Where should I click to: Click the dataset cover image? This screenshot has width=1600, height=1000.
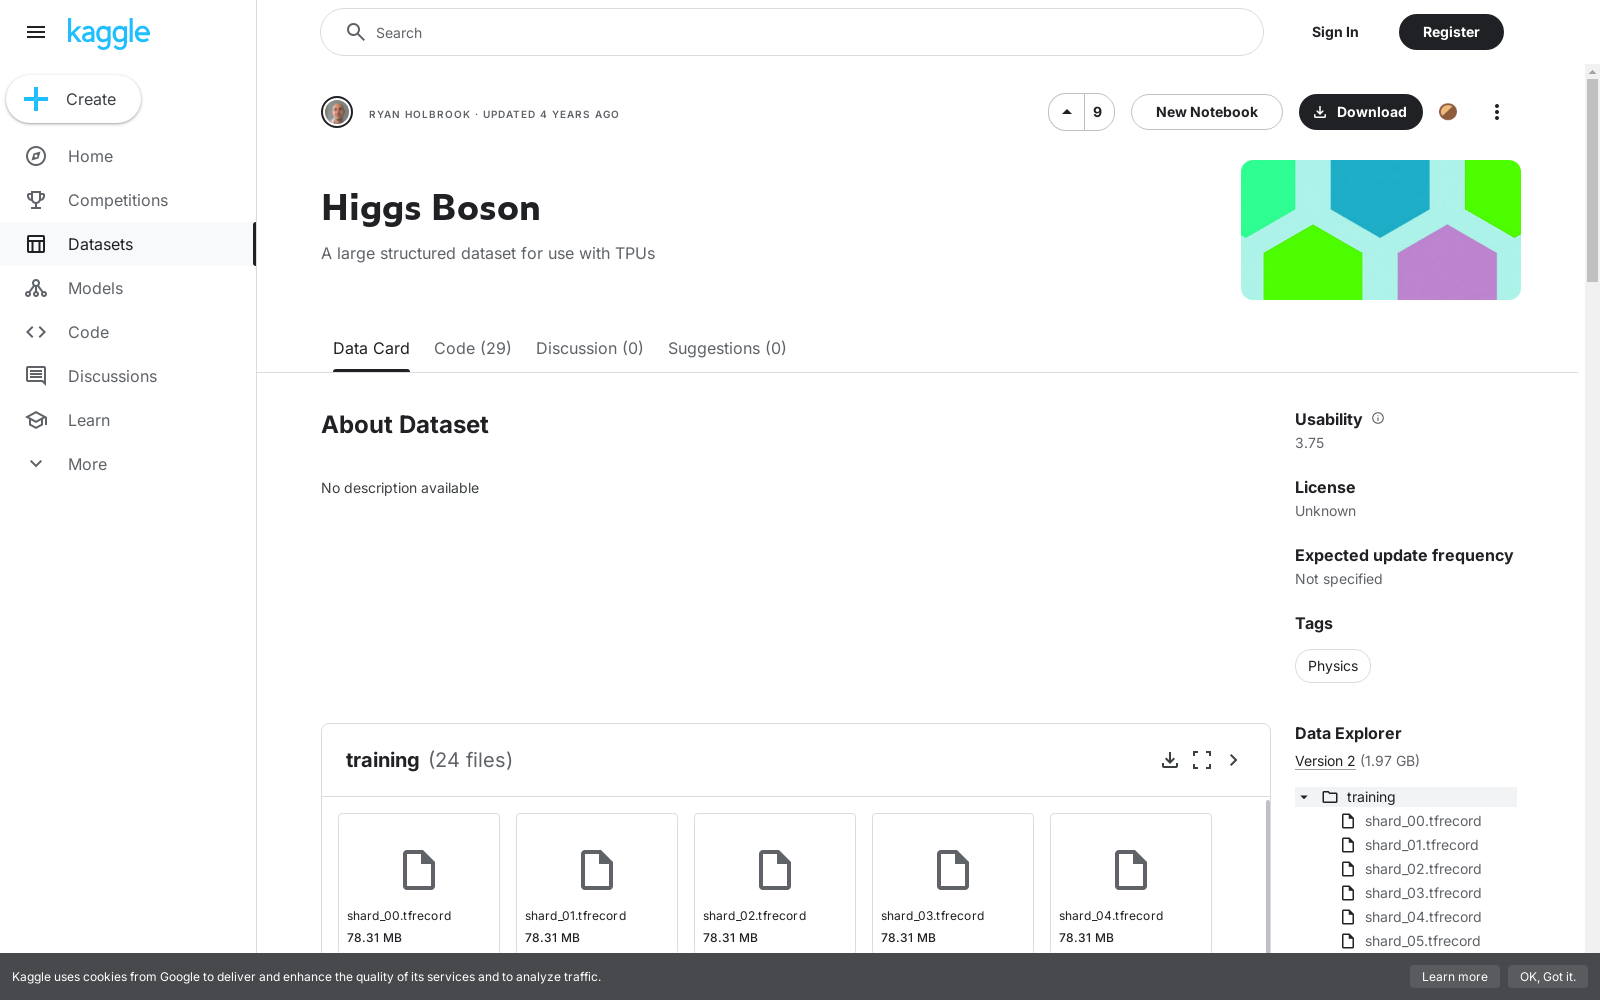tap(1381, 230)
